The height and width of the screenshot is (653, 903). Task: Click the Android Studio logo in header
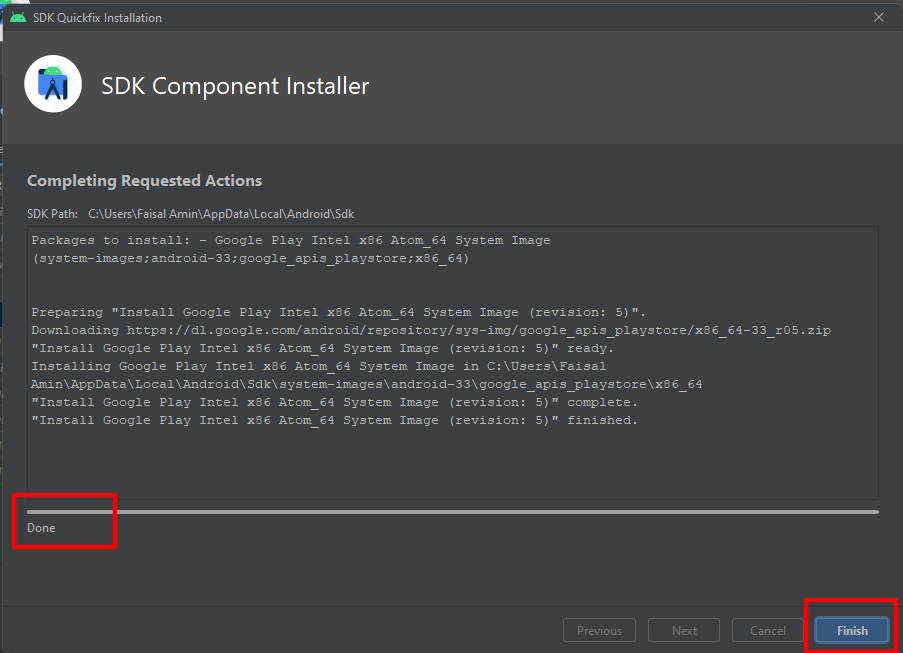tap(53, 84)
